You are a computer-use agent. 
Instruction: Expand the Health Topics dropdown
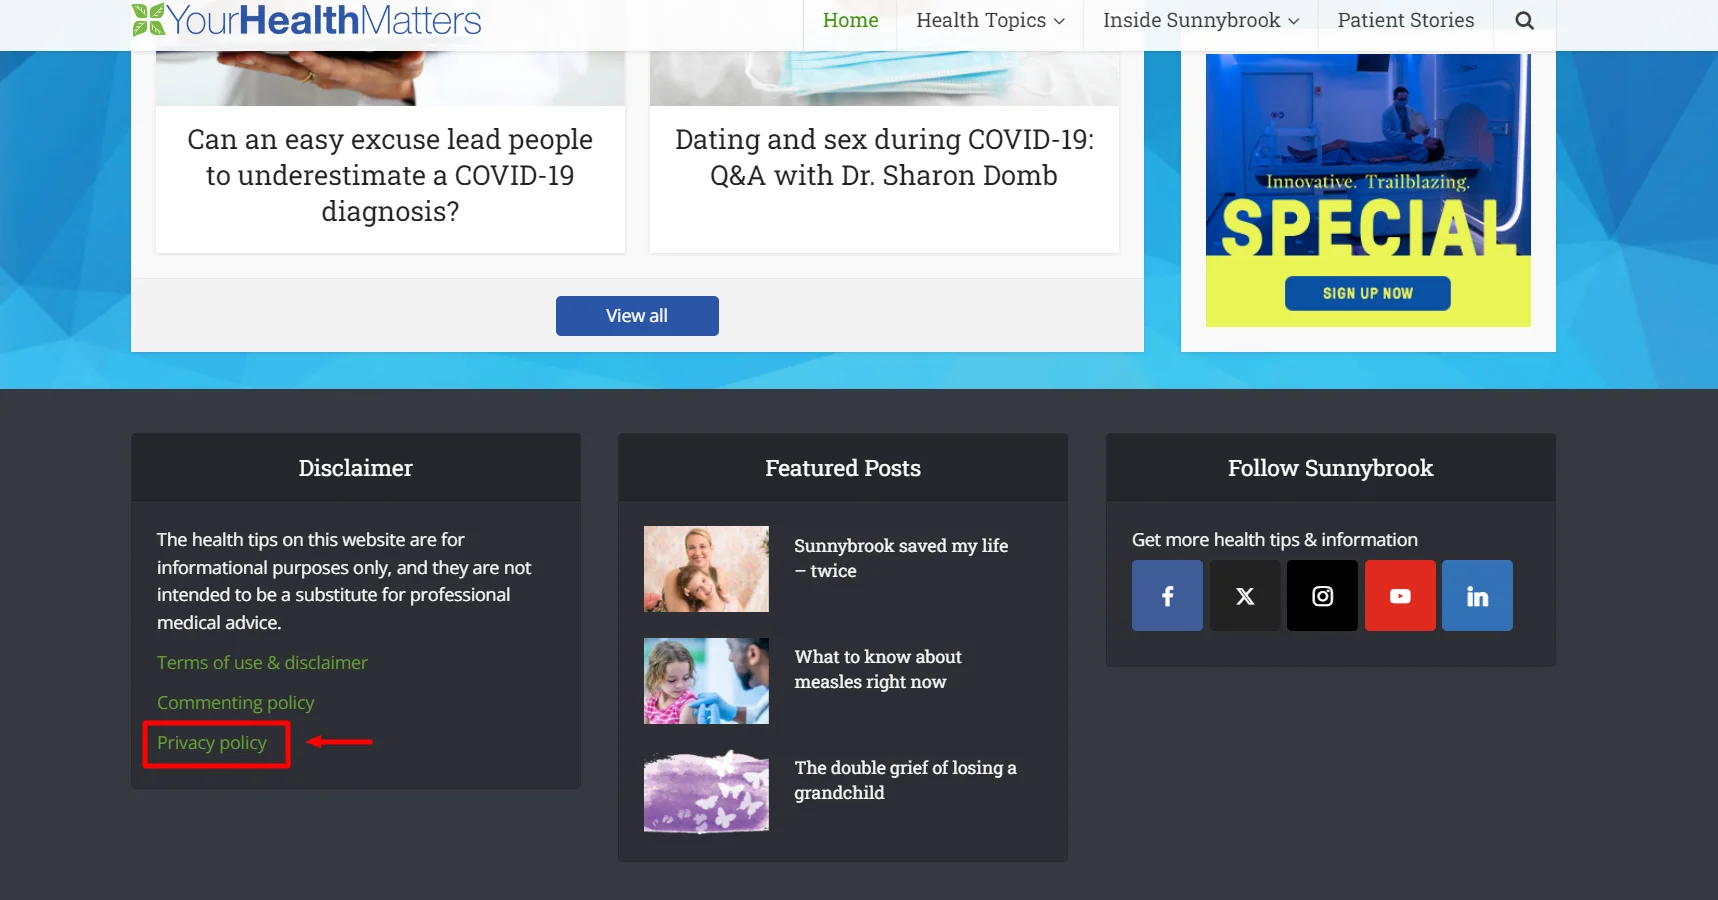pyautogui.click(x=990, y=20)
